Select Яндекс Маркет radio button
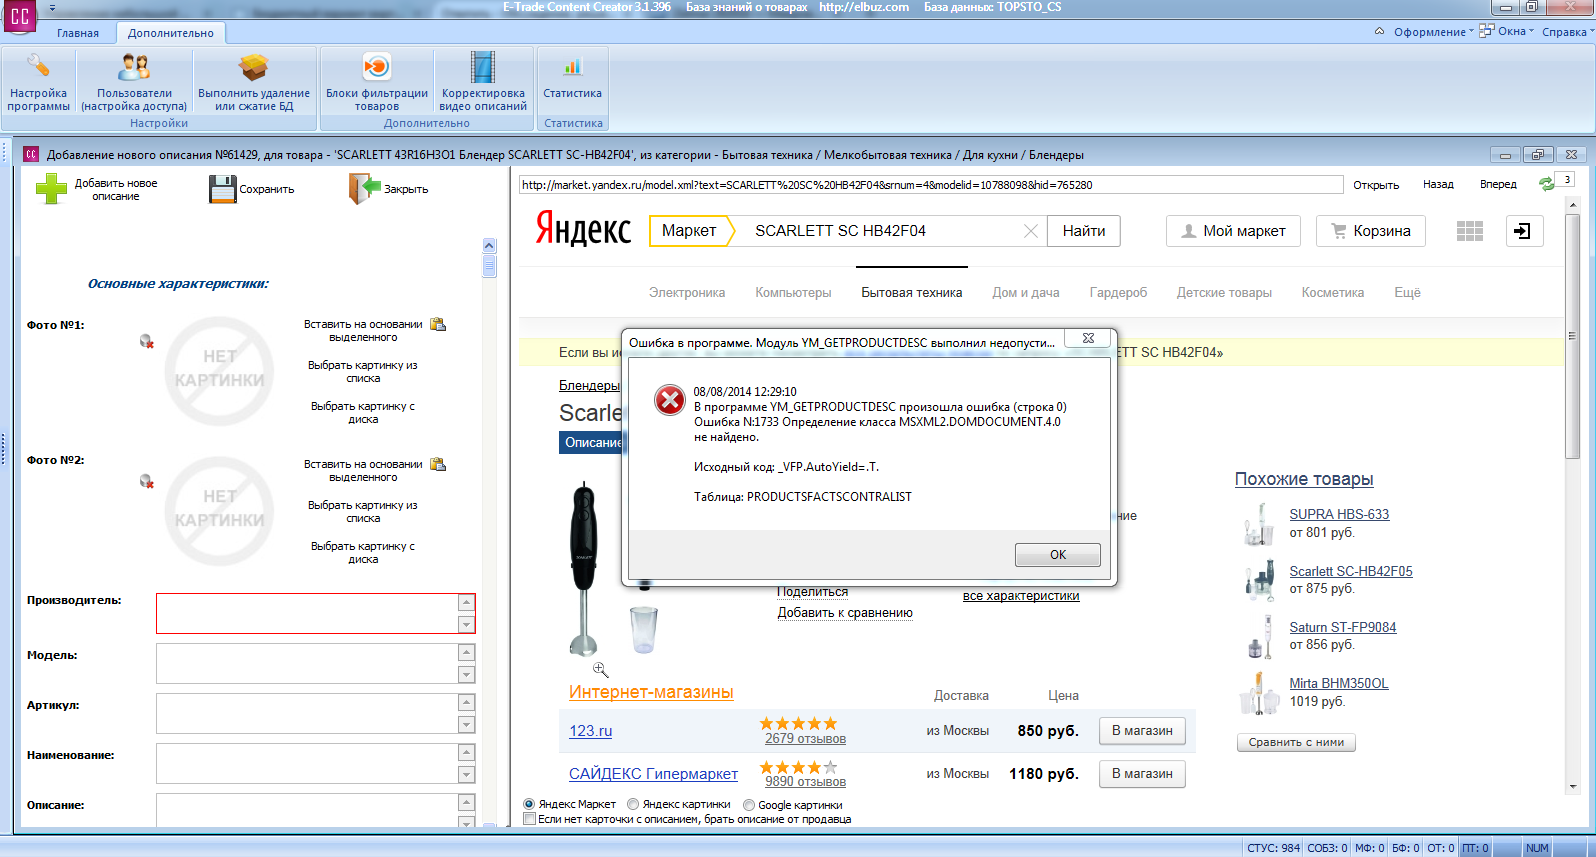The height and width of the screenshot is (857, 1596). point(529,804)
